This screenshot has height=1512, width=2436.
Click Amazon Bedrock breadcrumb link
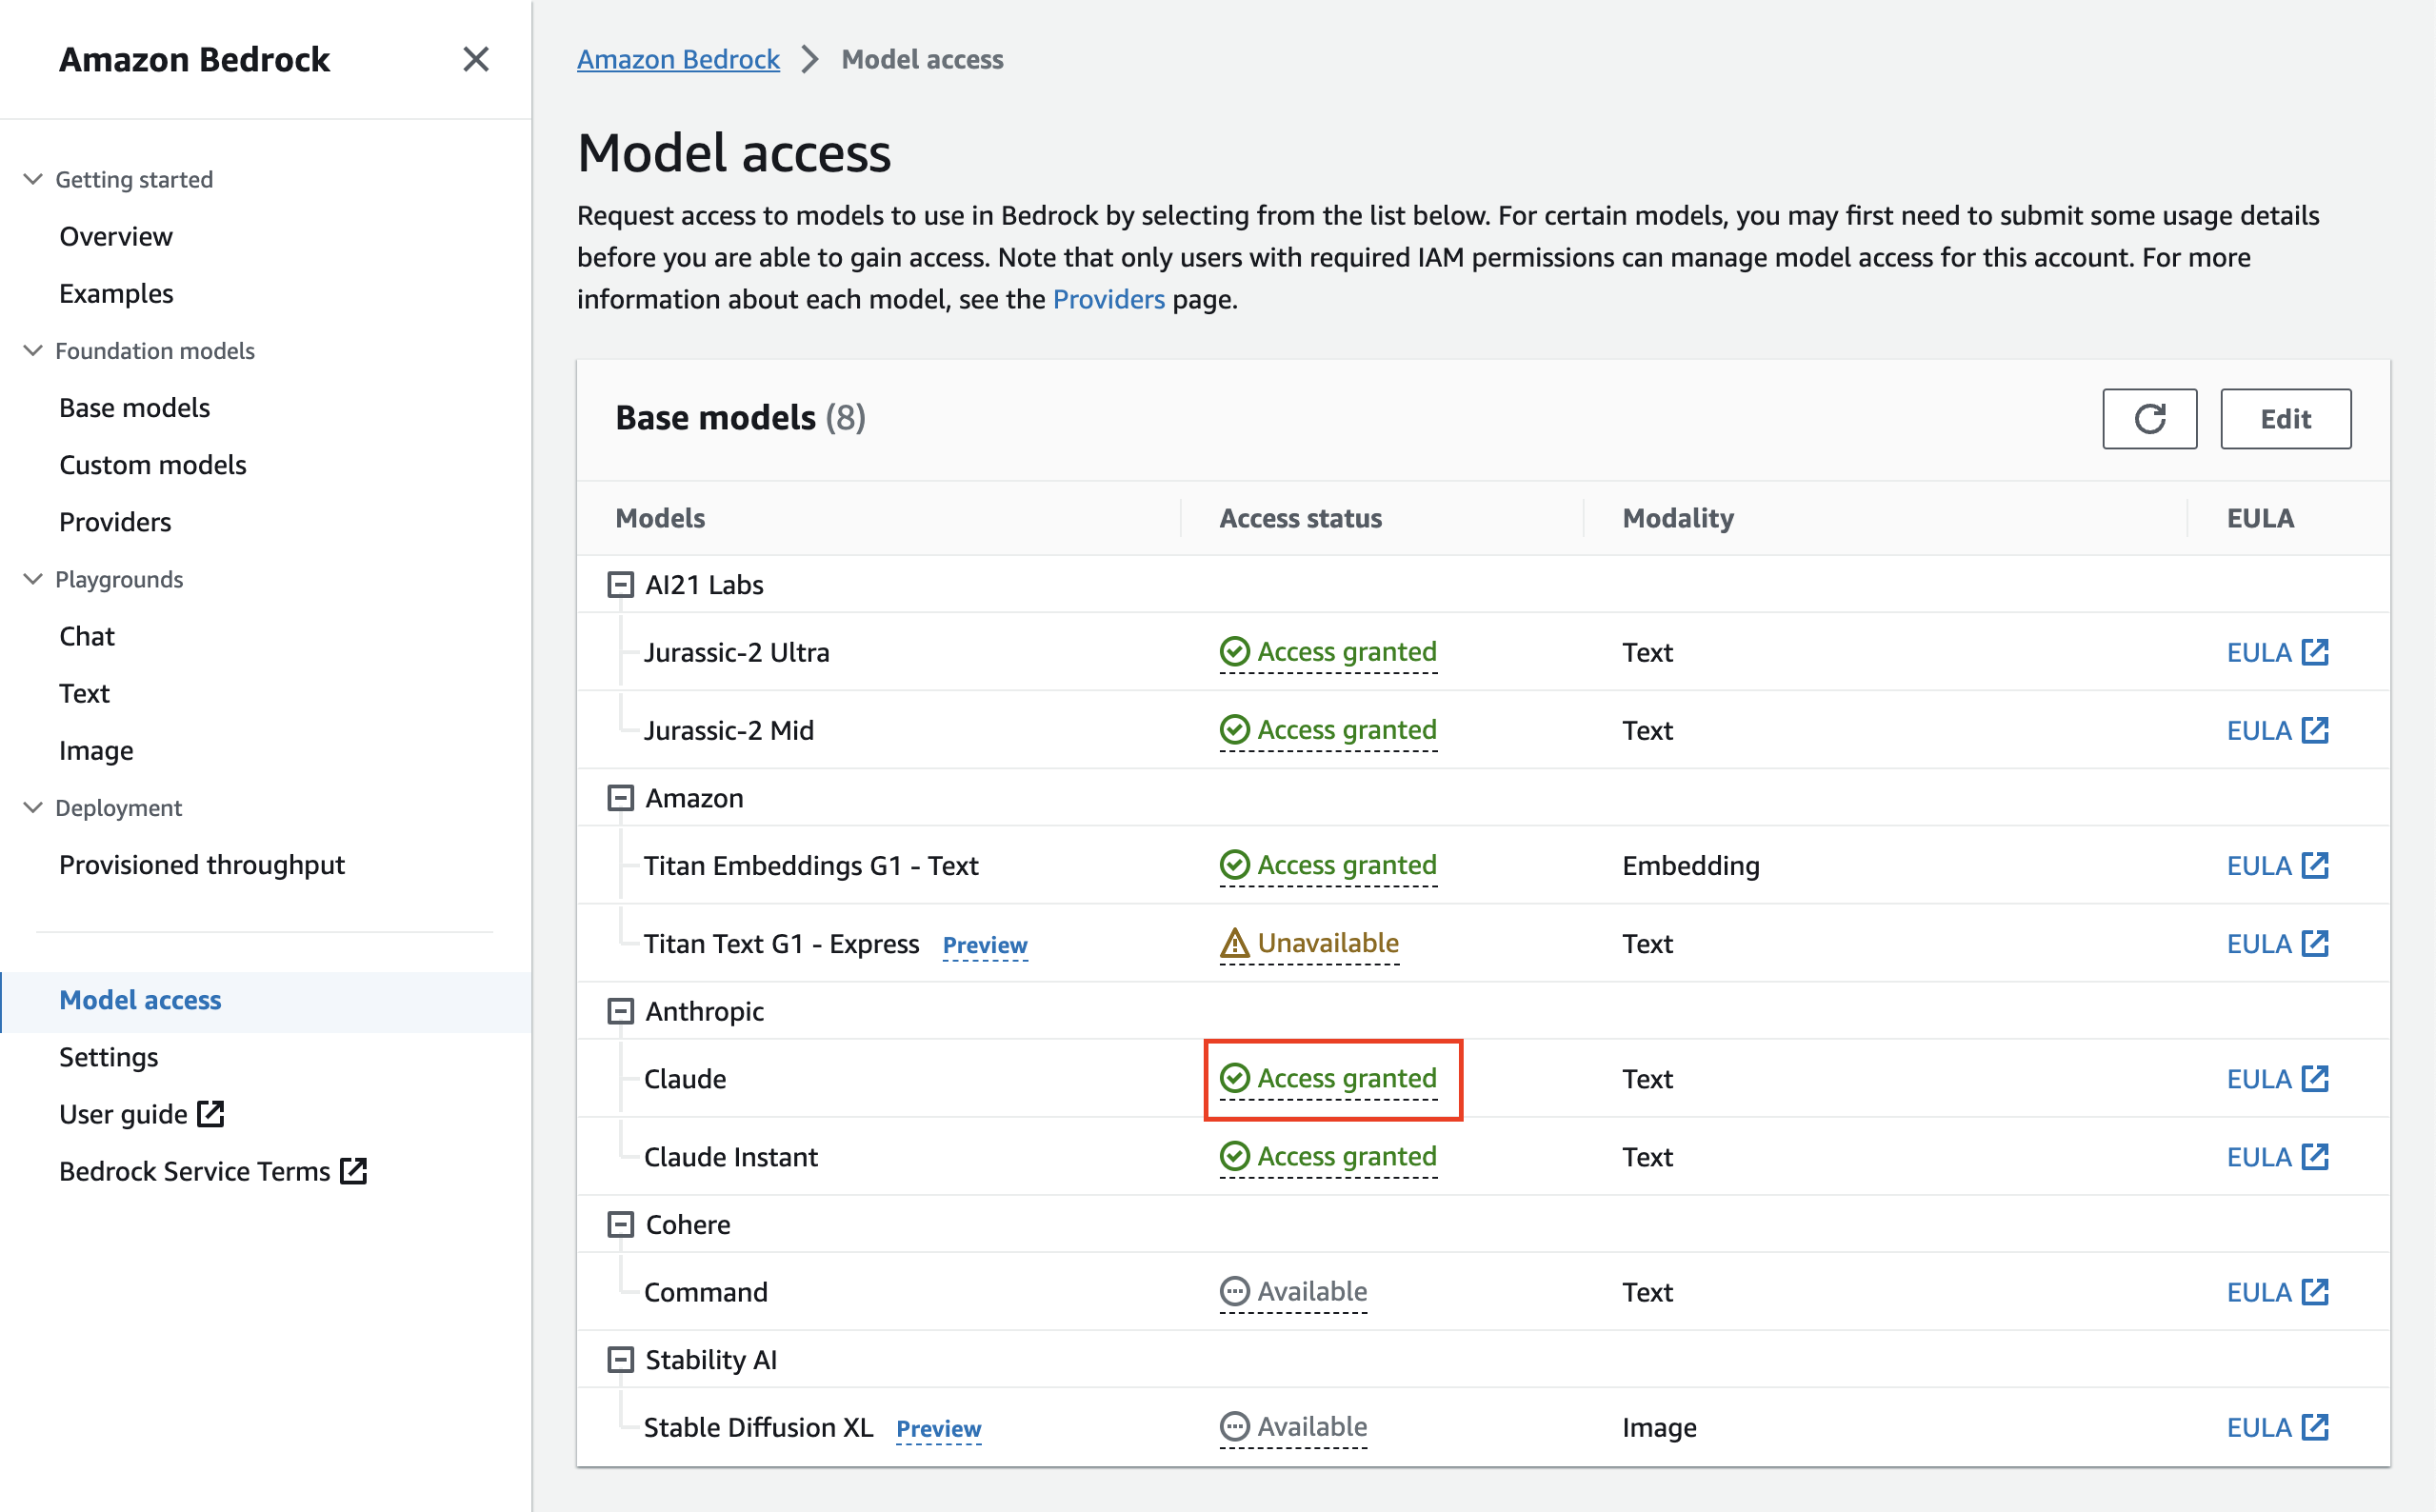678,59
